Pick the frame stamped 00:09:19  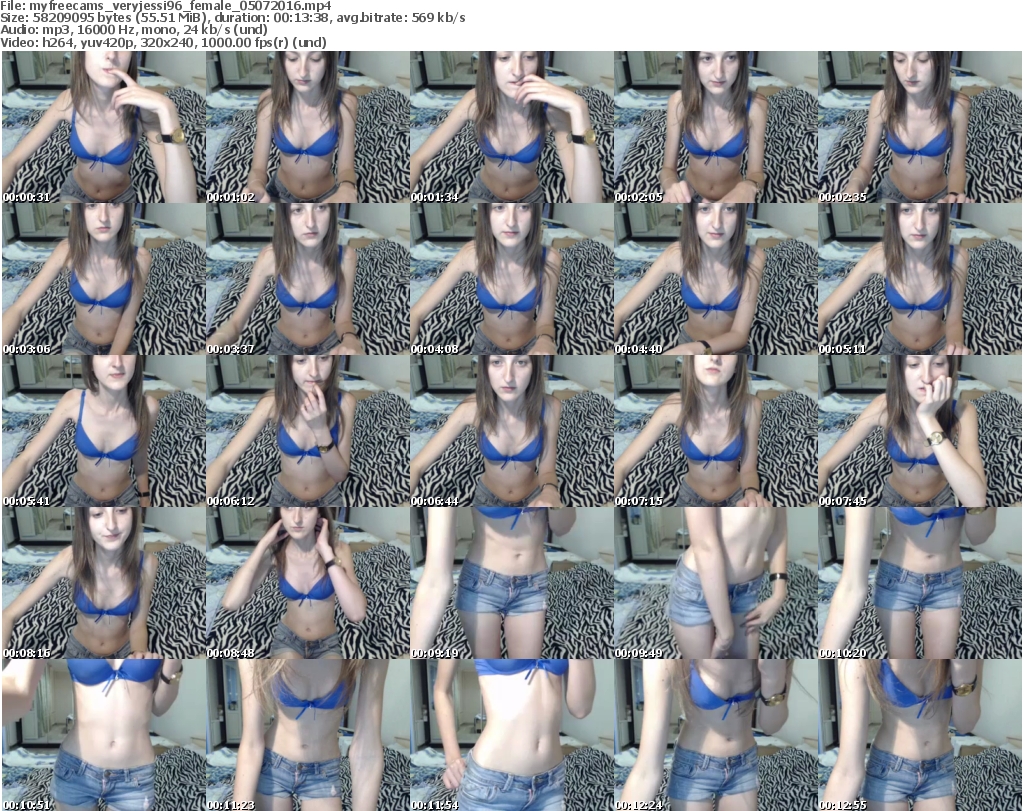(x=512, y=583)
